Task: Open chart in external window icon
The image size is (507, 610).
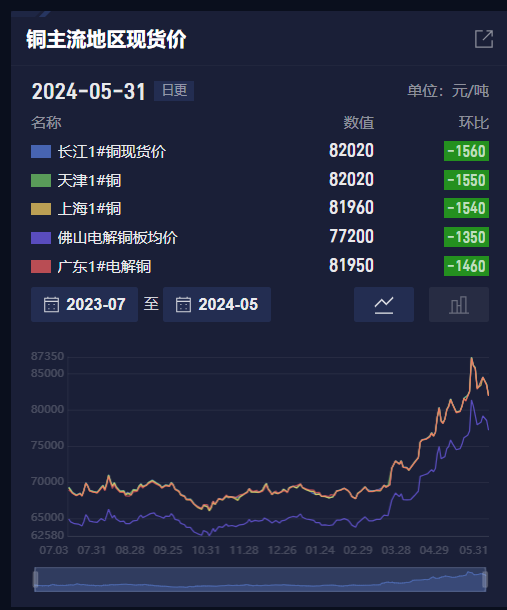Action: click(x=484, y=39)
